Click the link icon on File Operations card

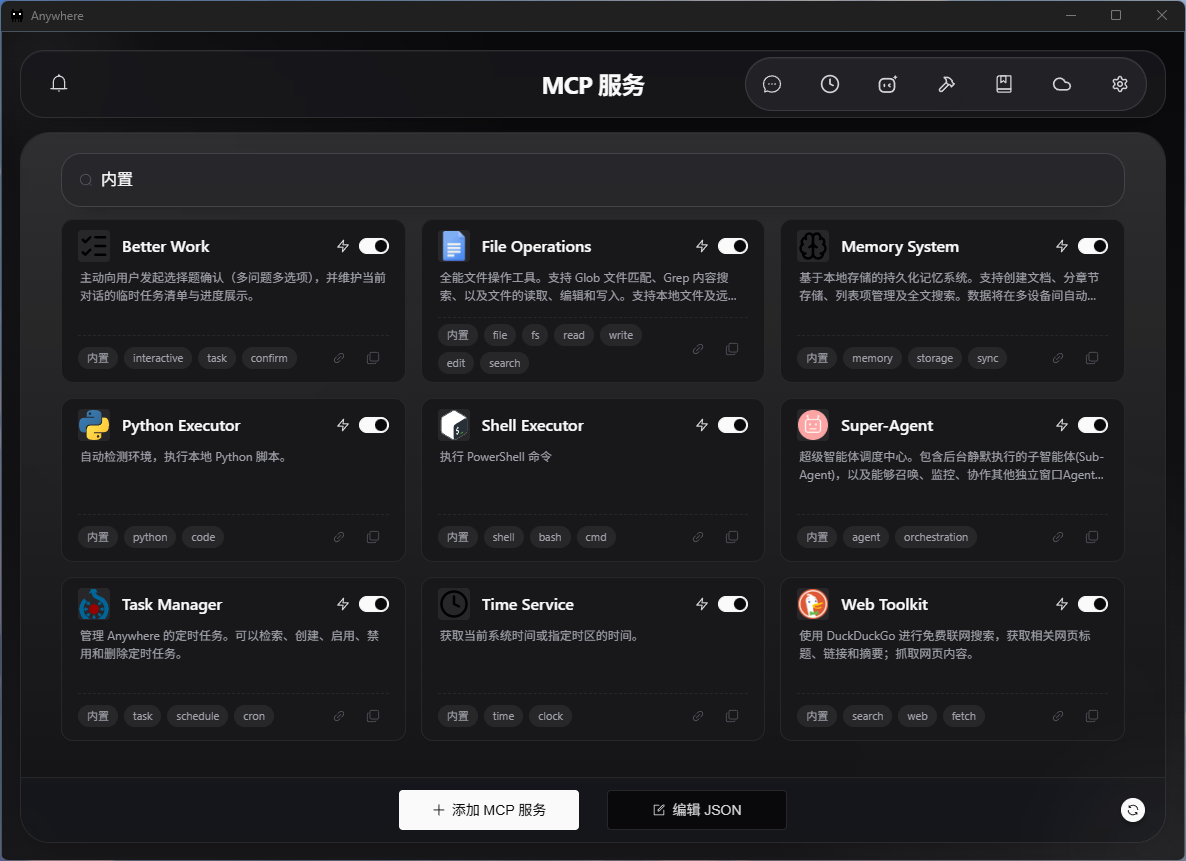pyautogui.click(x=698, y=349)
